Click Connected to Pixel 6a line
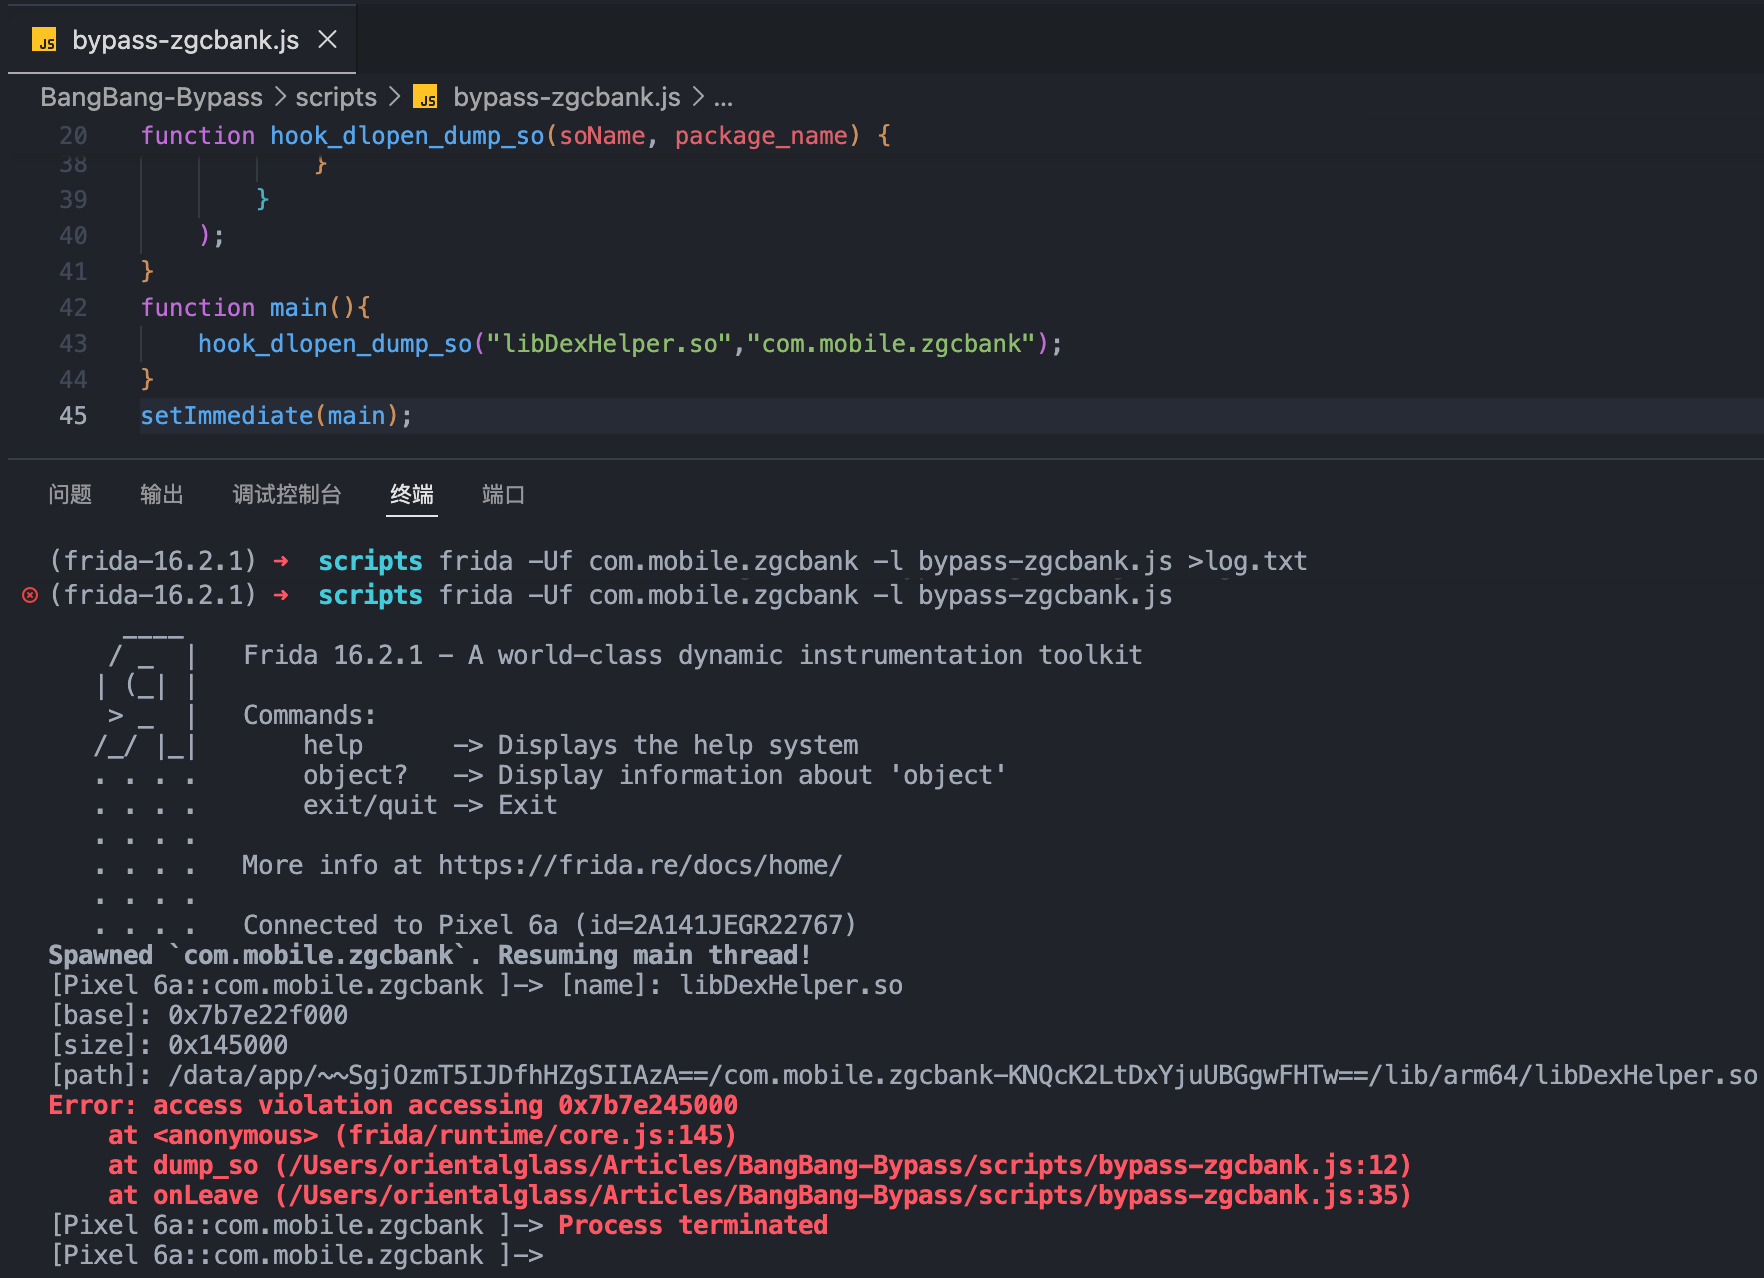1764x1278 pixels. [550, 925]
